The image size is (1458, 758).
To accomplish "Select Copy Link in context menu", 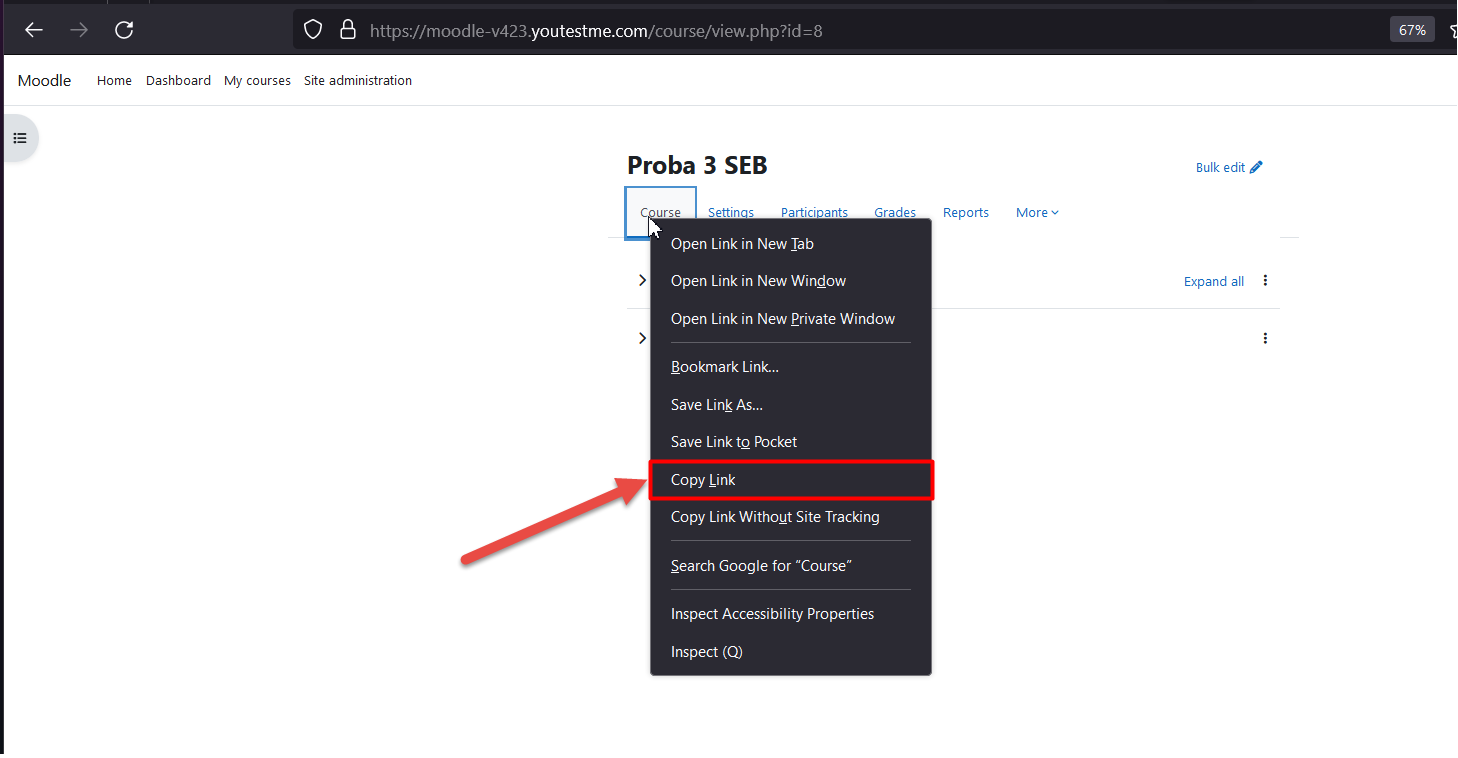I will 703,480.
